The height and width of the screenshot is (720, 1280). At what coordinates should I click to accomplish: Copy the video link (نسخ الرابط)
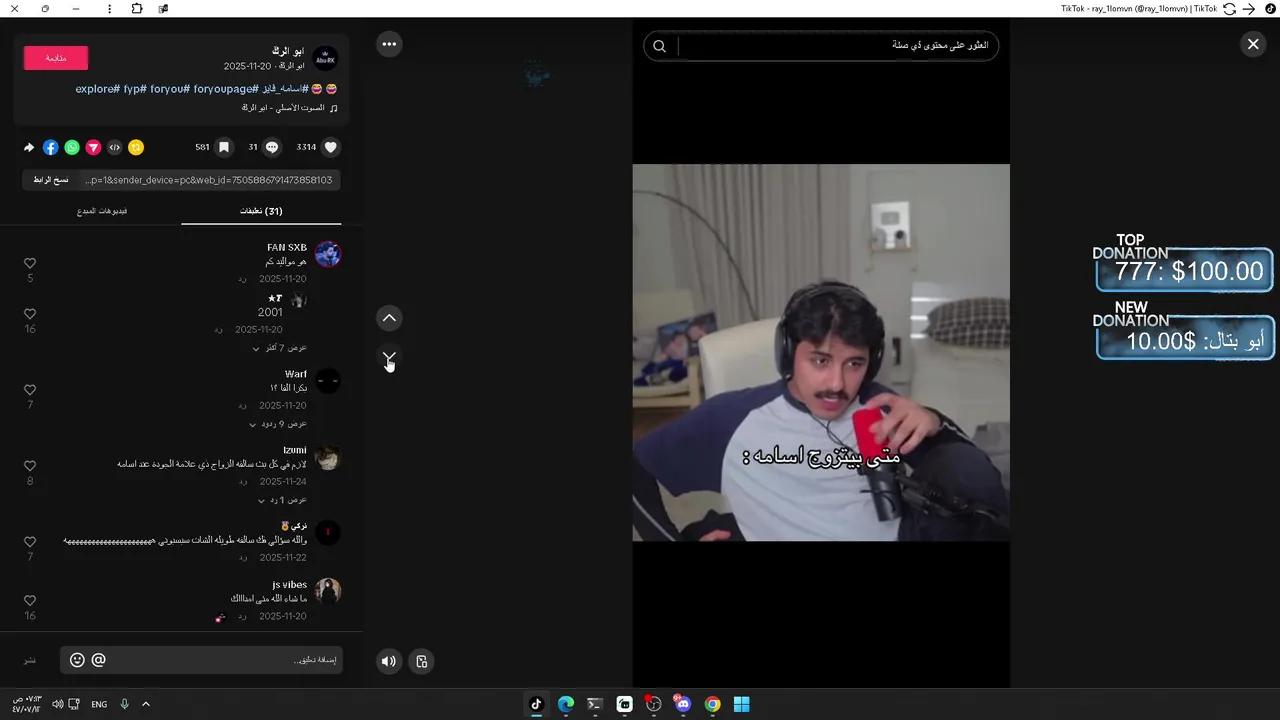coord(51,180)
